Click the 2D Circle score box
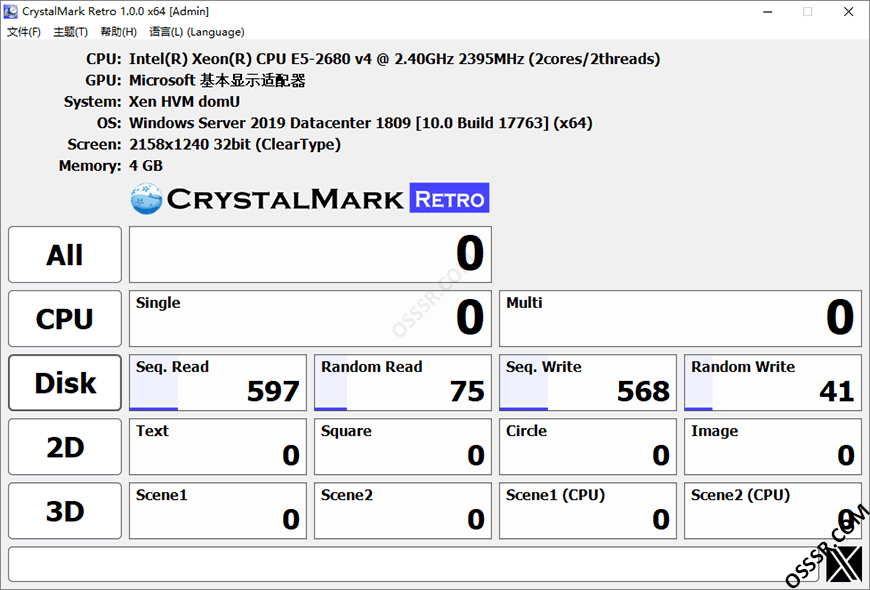 coord(588,447)
